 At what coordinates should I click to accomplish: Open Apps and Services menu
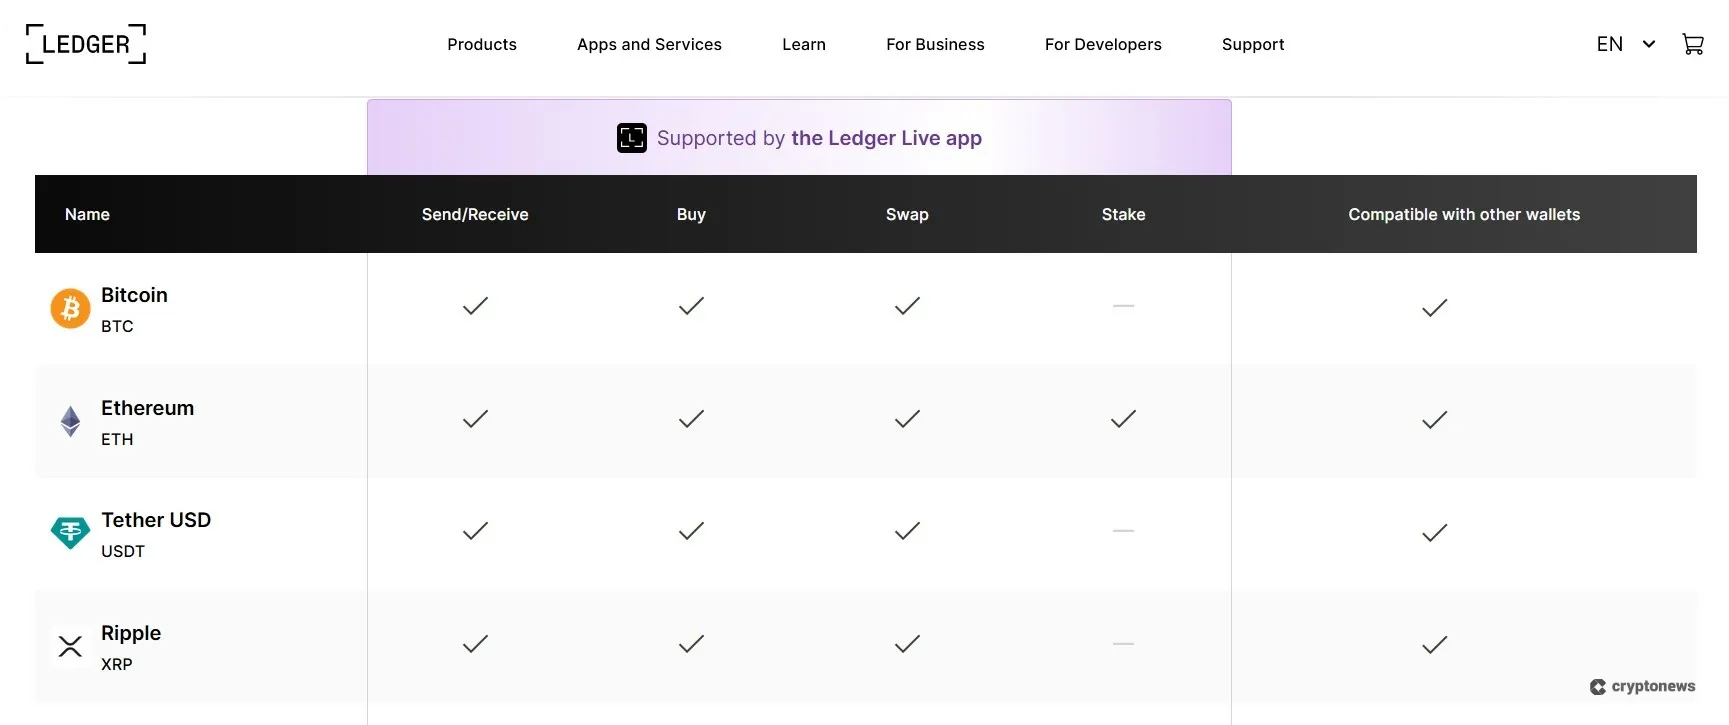click(649, 44)
